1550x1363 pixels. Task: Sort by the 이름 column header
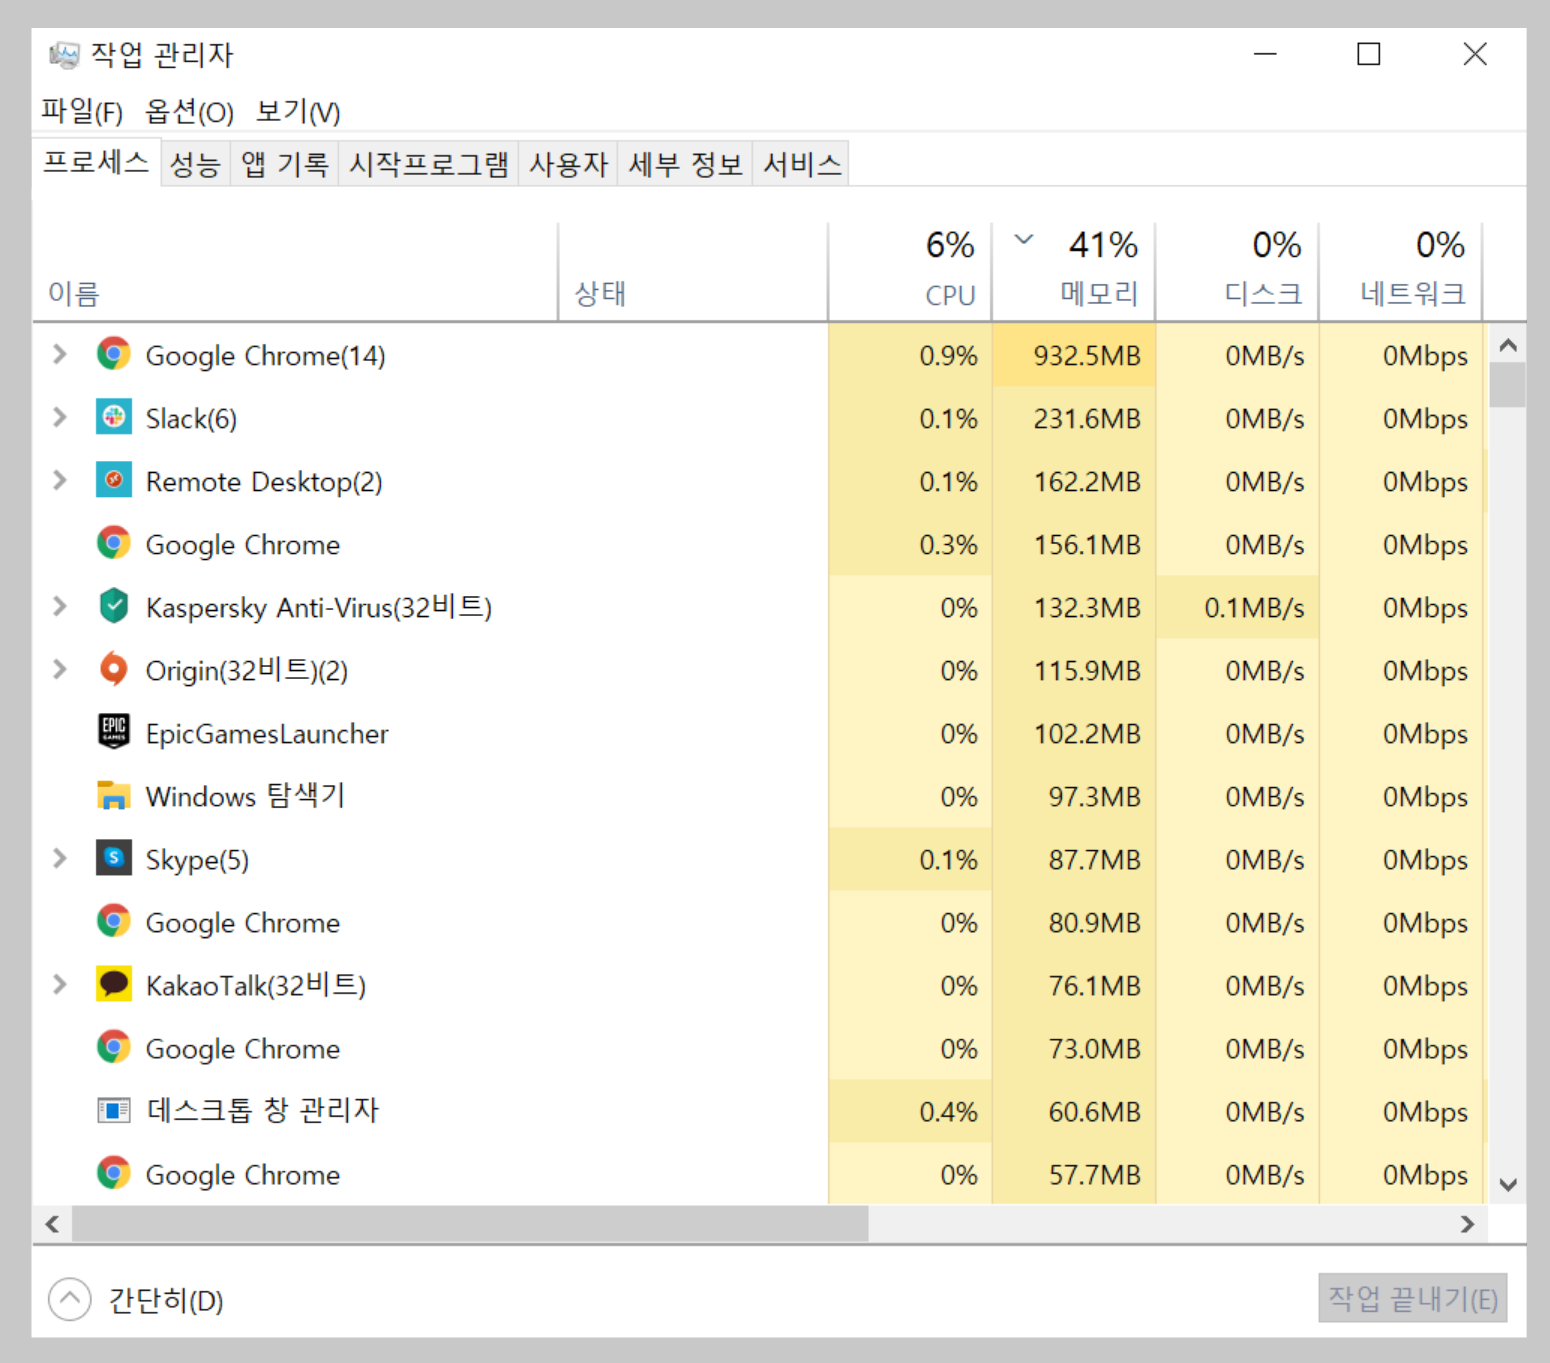[x=295, y=272]
